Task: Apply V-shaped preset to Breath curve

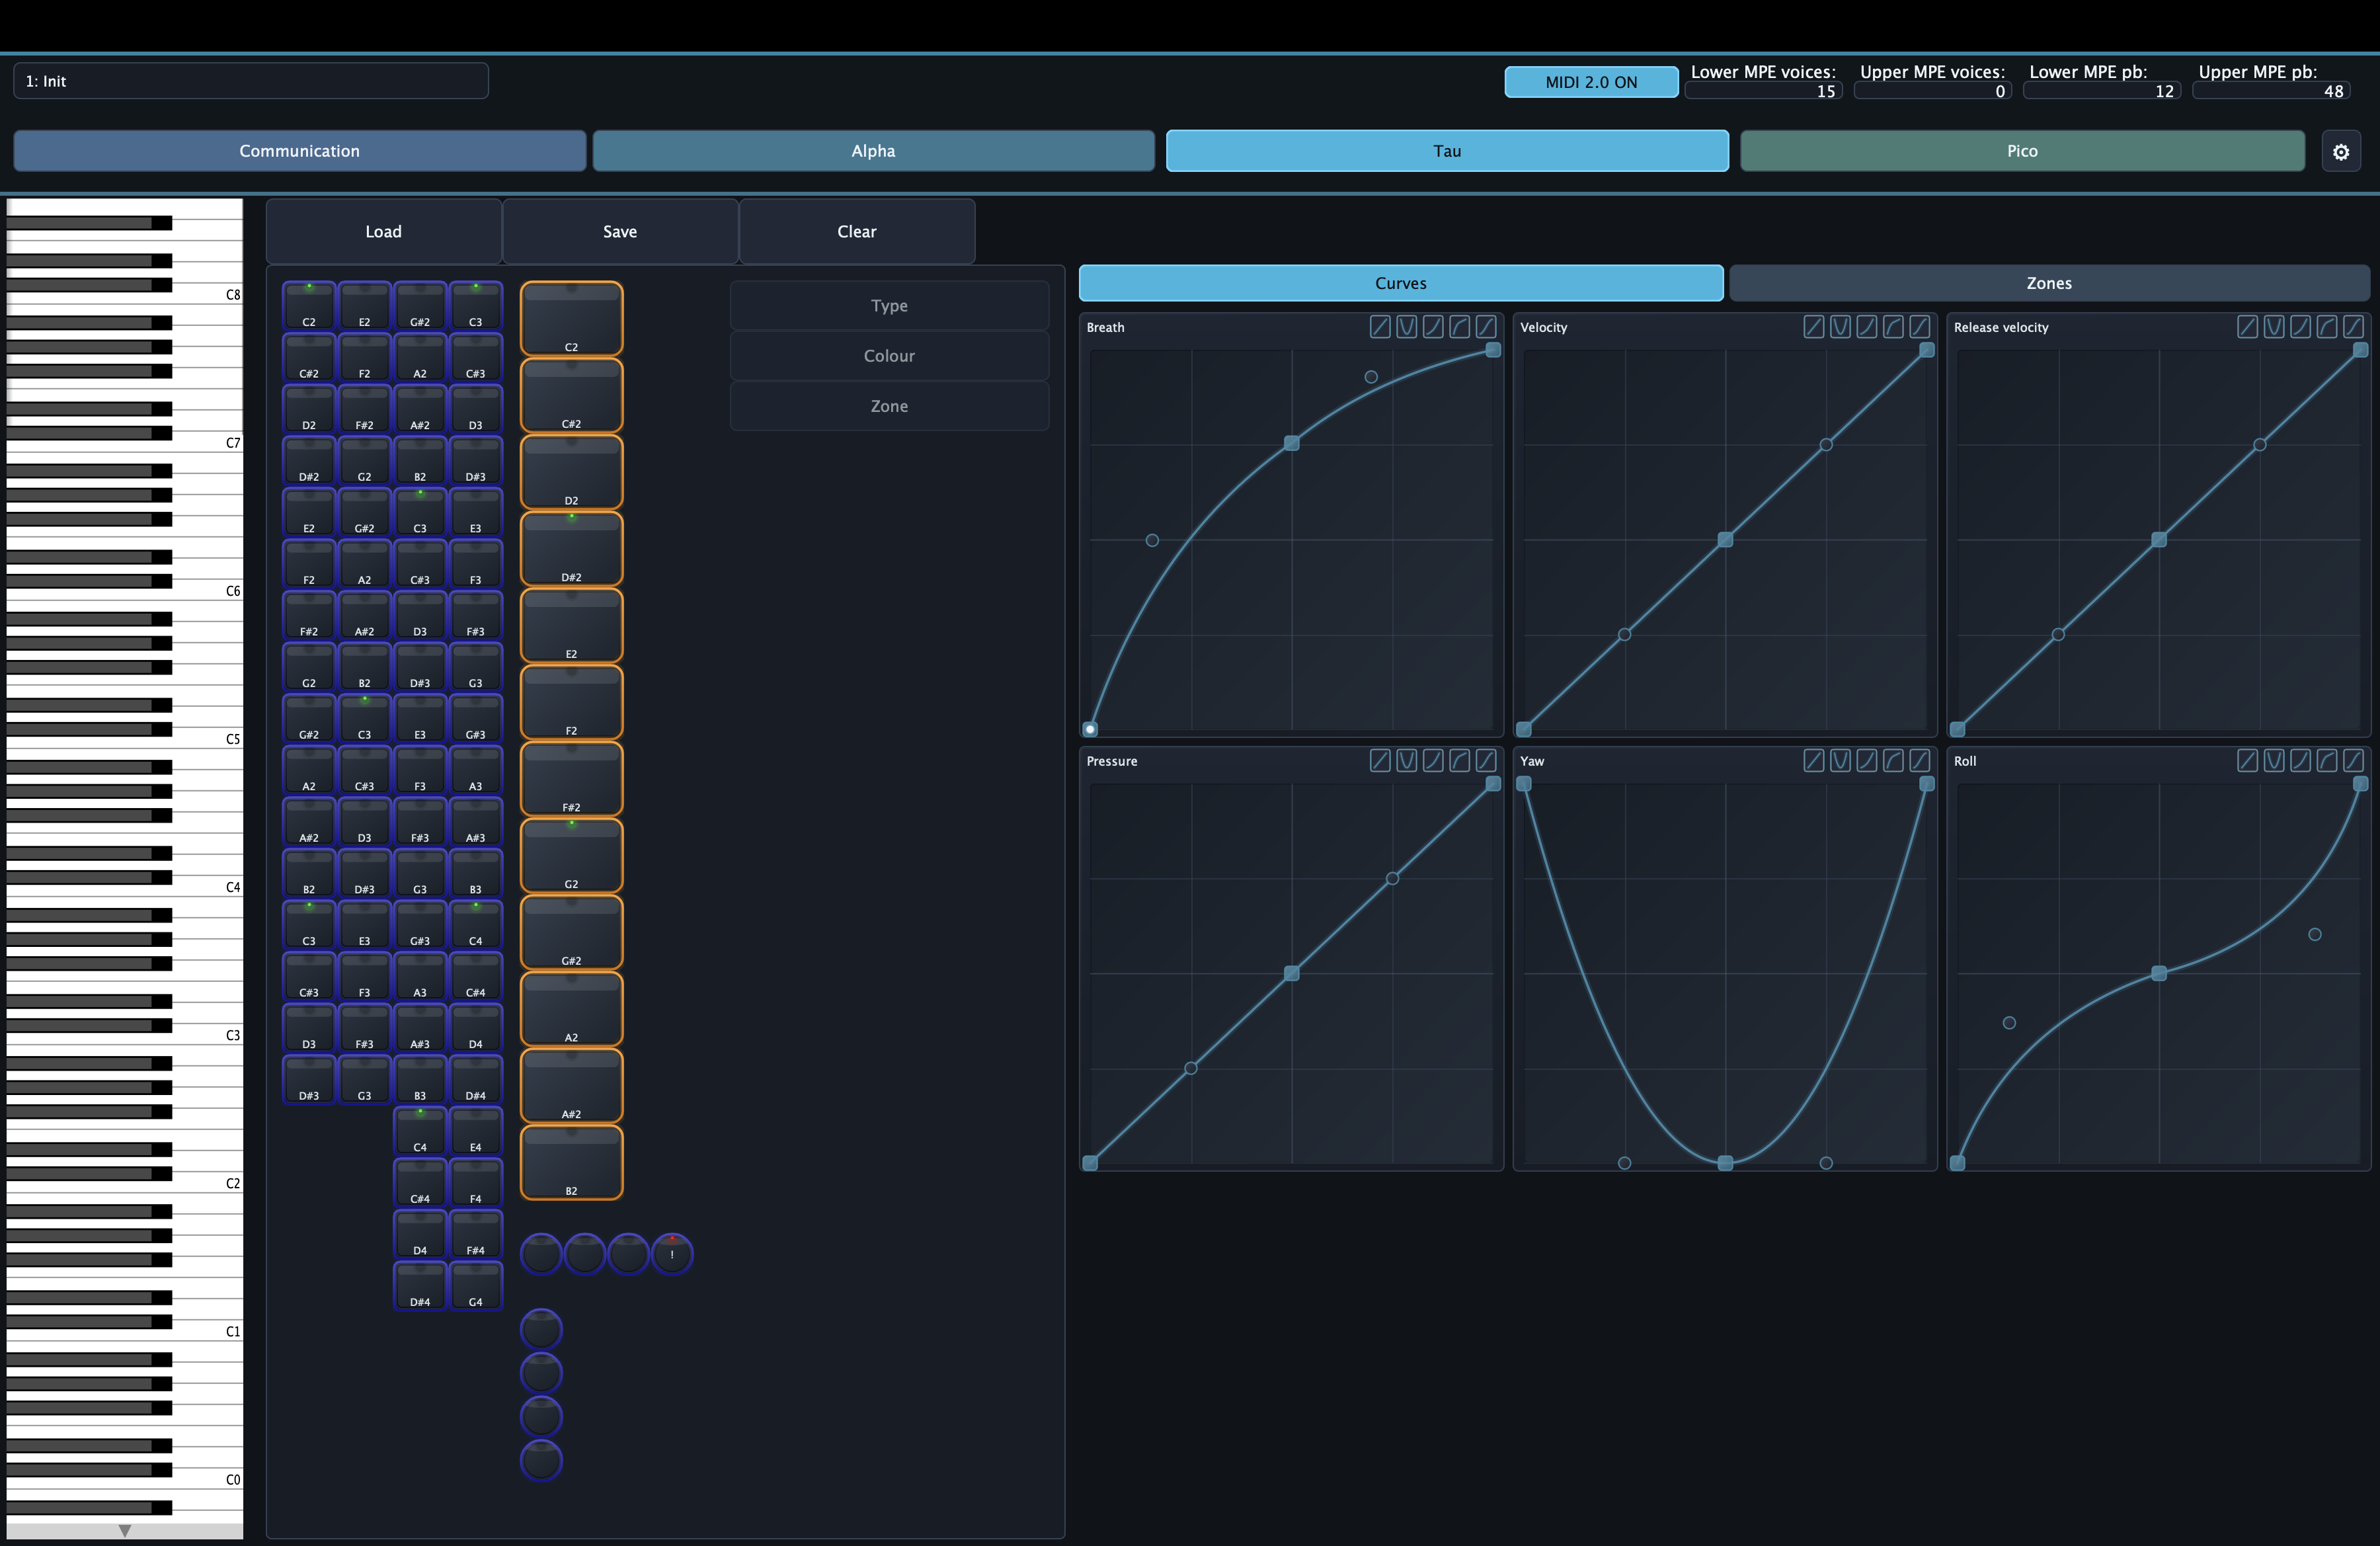Action: point(1406,327)
